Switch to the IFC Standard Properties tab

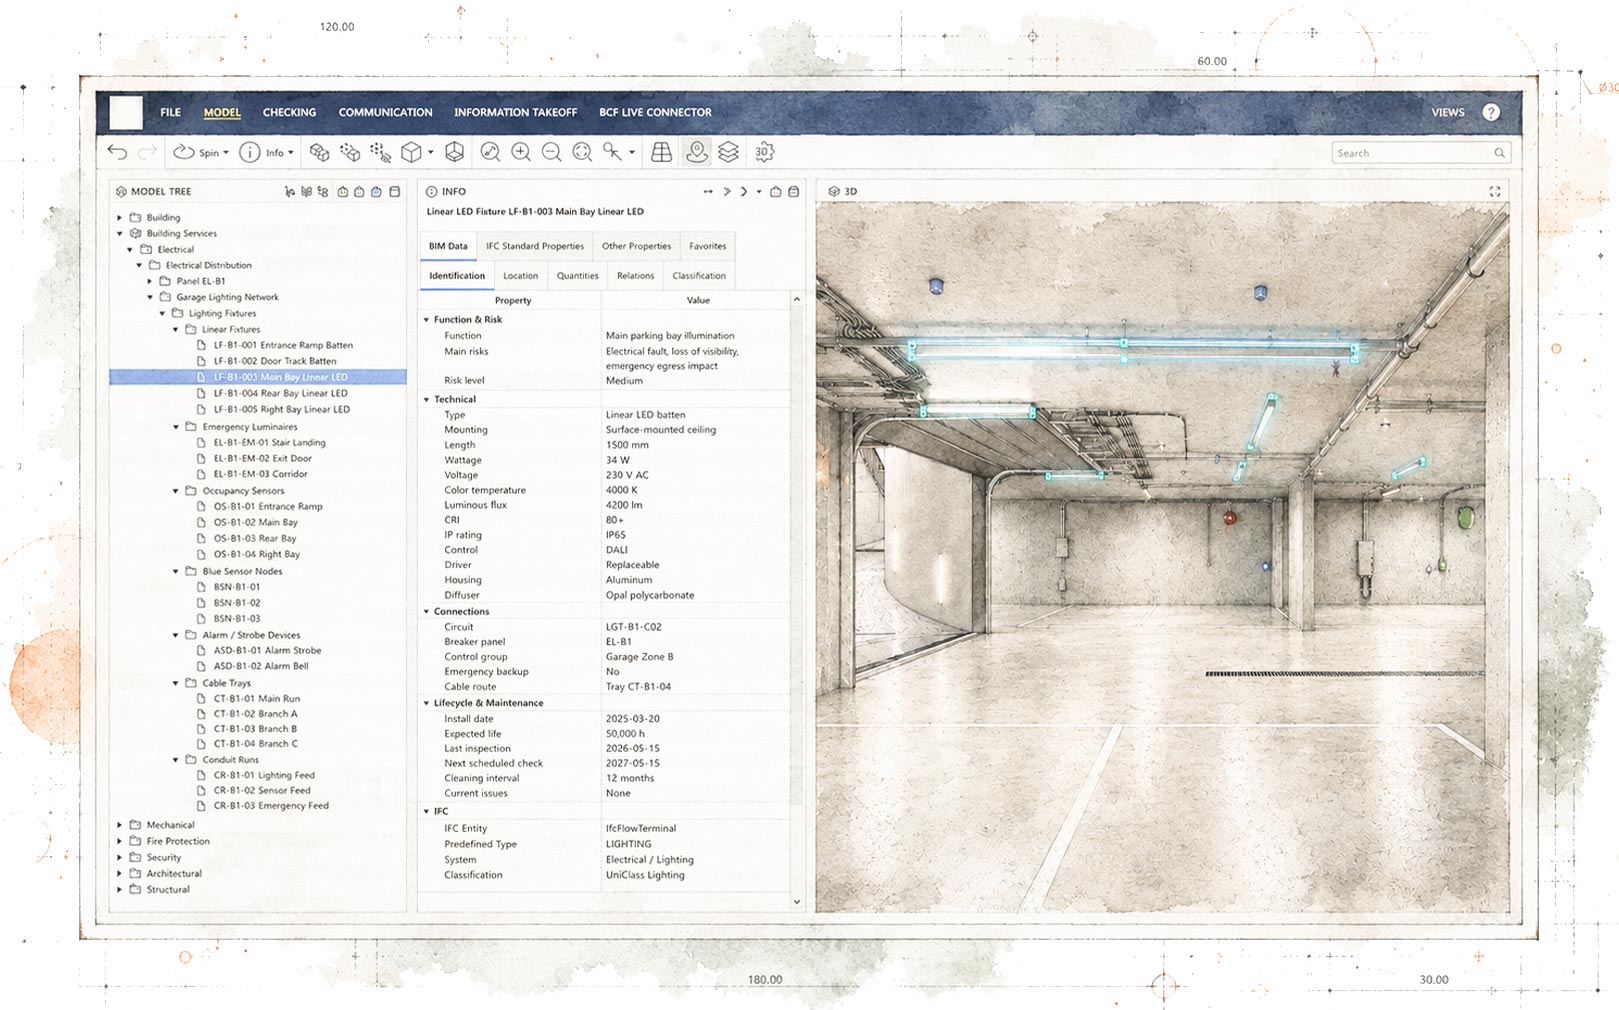click(x=535, y=246)
